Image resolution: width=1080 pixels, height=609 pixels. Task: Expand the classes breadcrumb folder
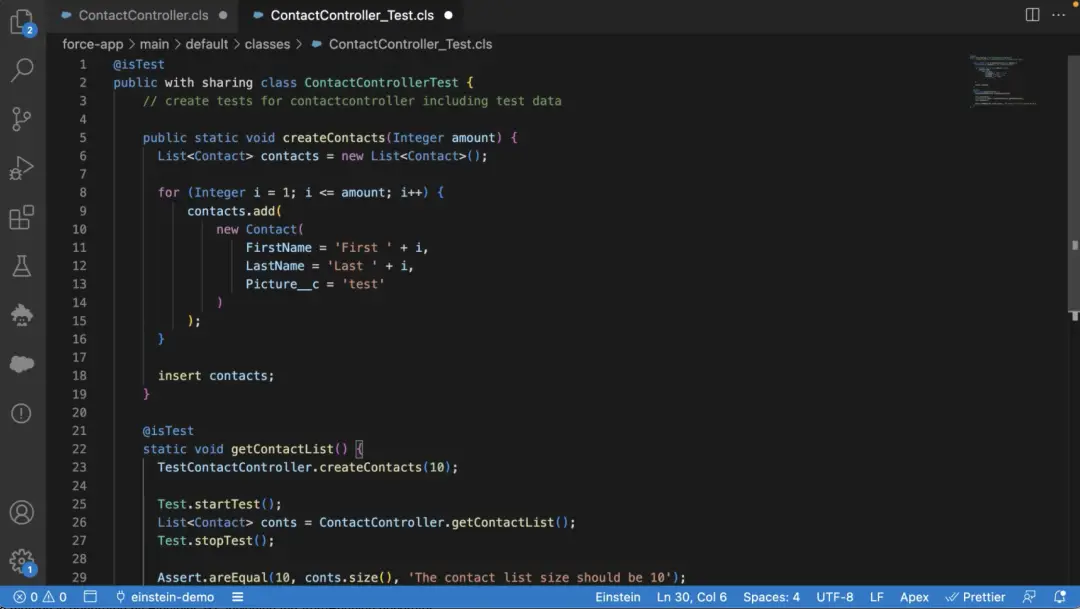click(x=267, y=44)
